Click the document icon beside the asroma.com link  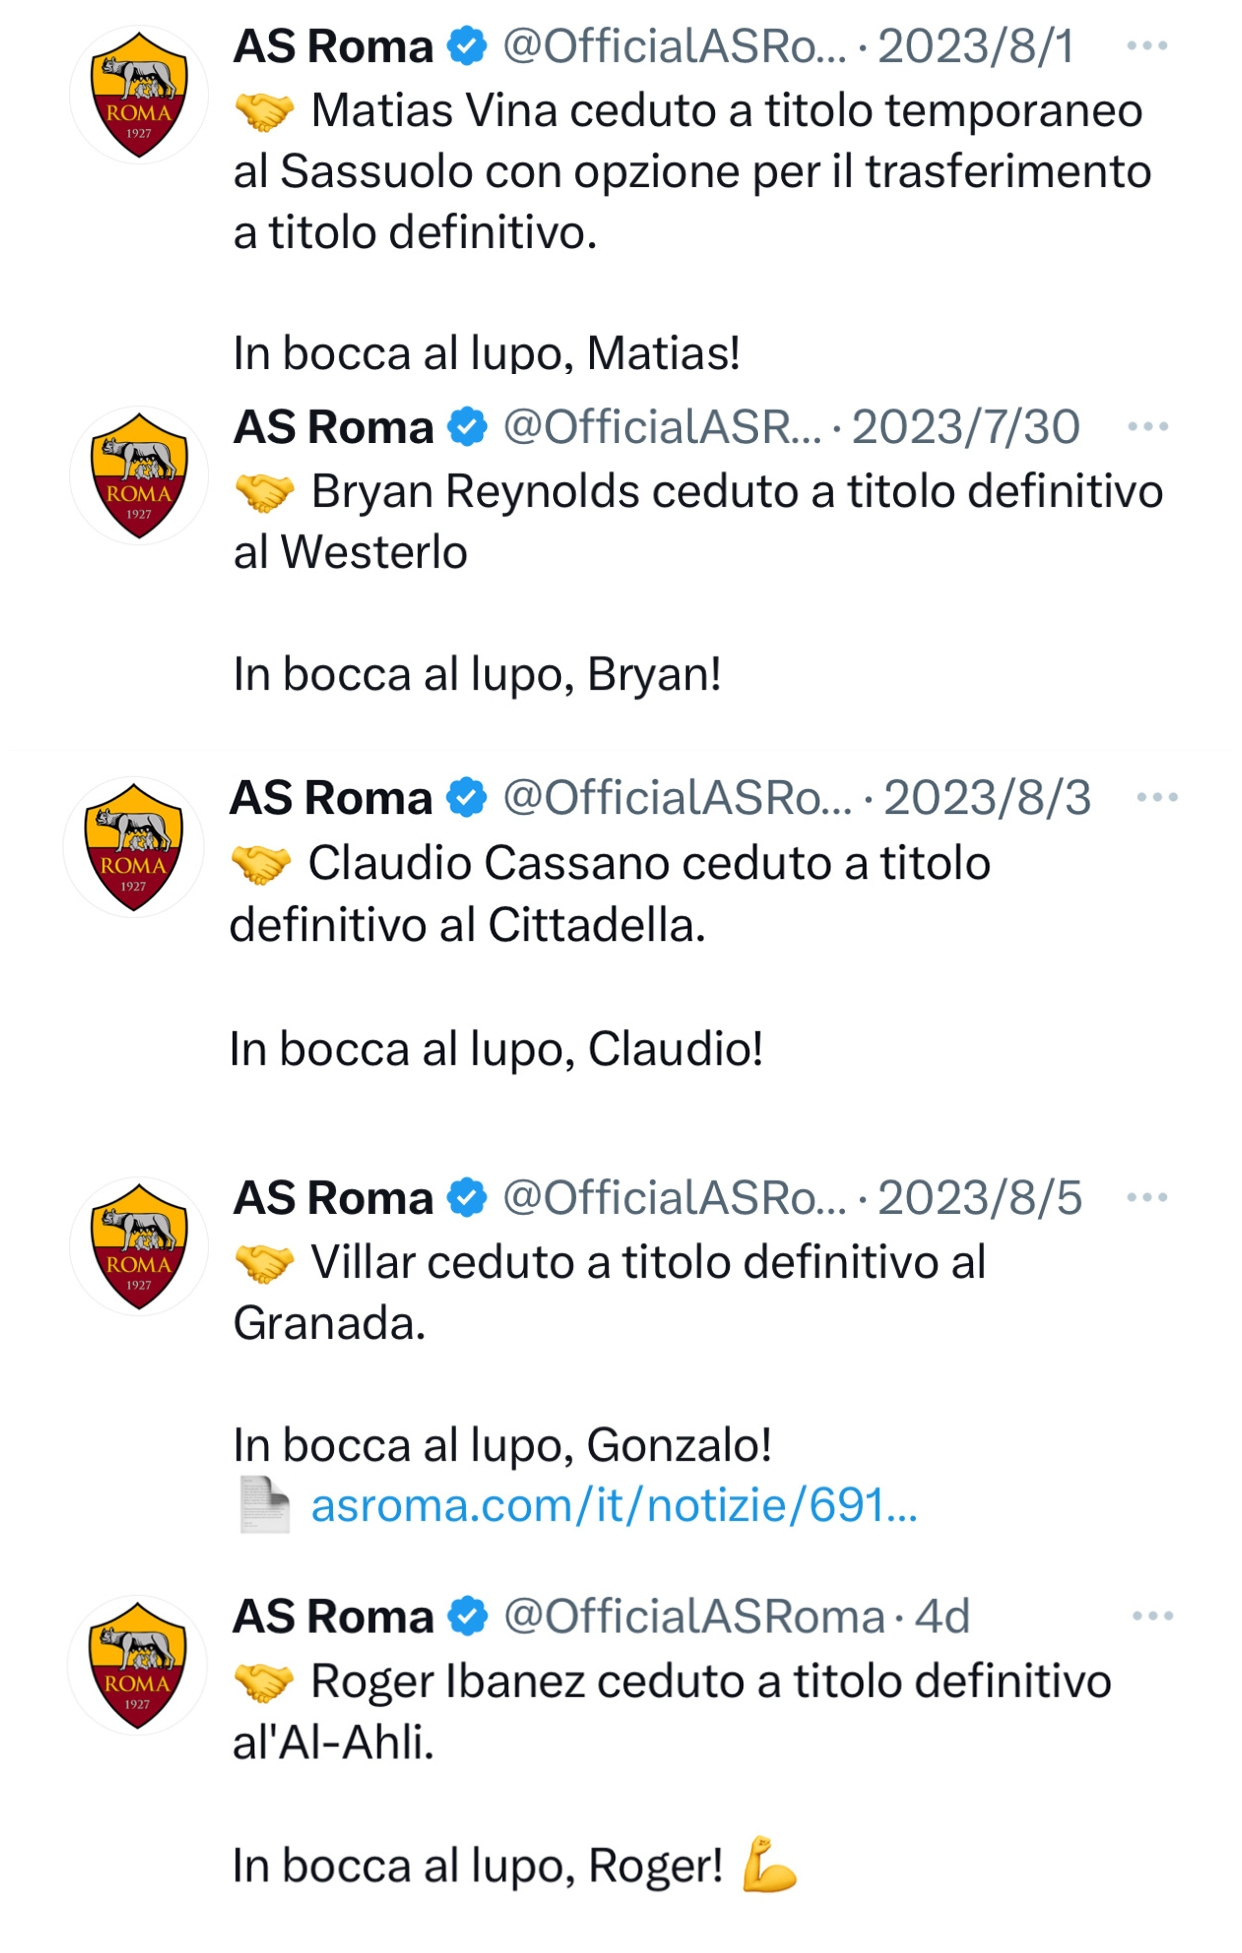265,1505
